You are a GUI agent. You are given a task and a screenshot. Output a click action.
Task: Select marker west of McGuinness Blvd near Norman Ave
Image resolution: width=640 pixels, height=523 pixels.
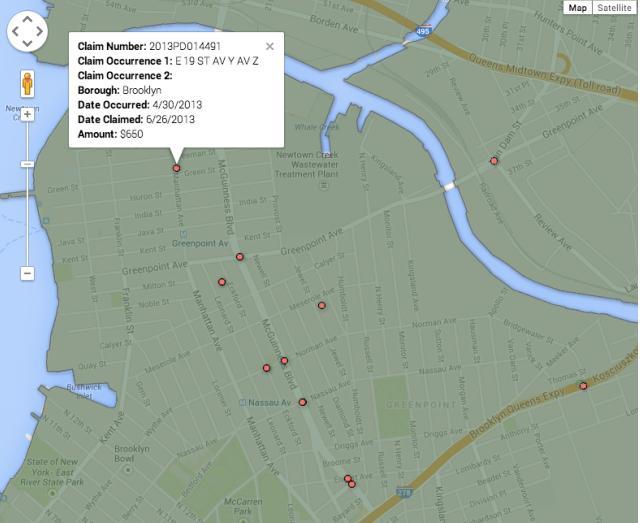[x=267, y=368]
